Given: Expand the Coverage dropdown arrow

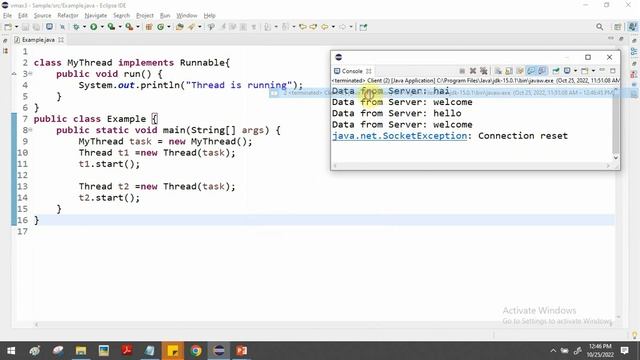Looking at the screenshot, I should pos(120,27).
